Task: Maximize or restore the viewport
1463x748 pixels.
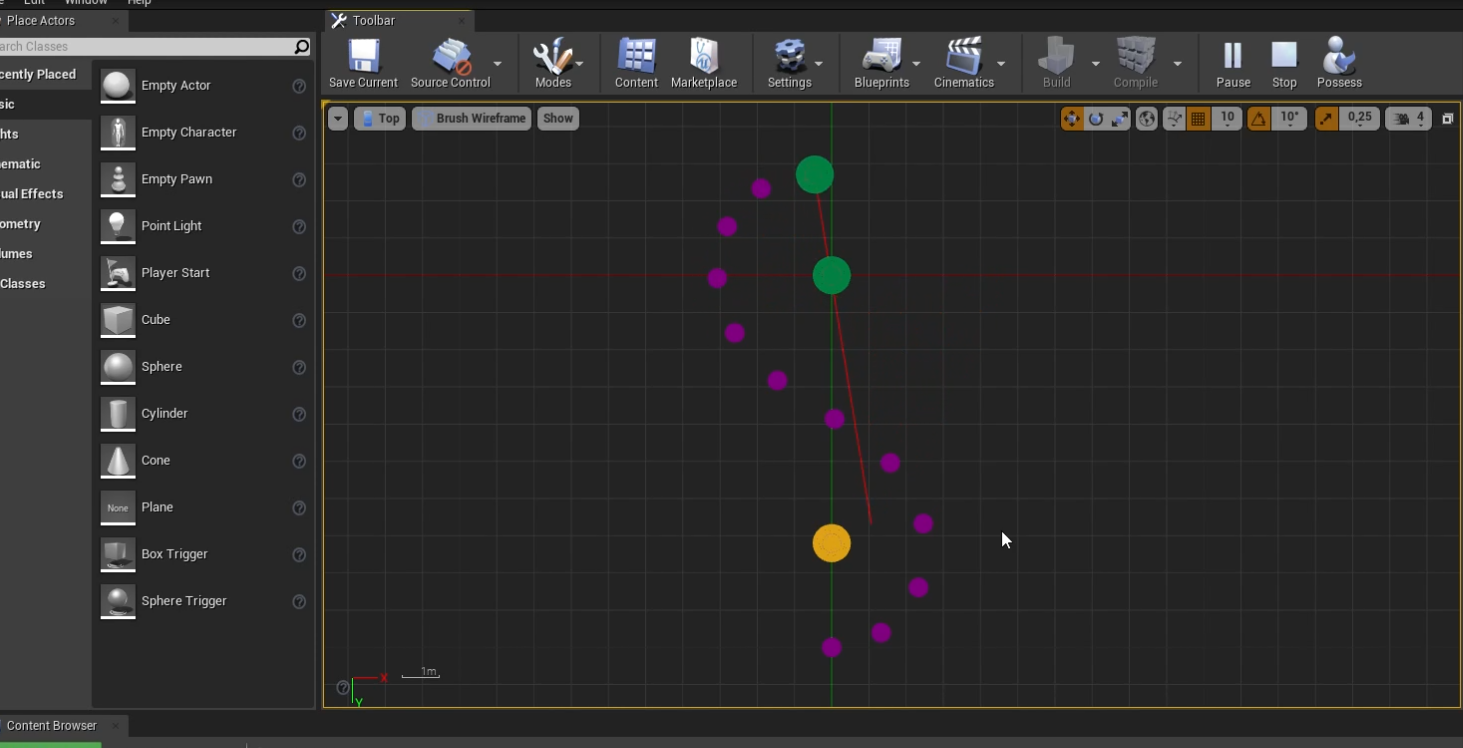Action: coord(1447,119)
